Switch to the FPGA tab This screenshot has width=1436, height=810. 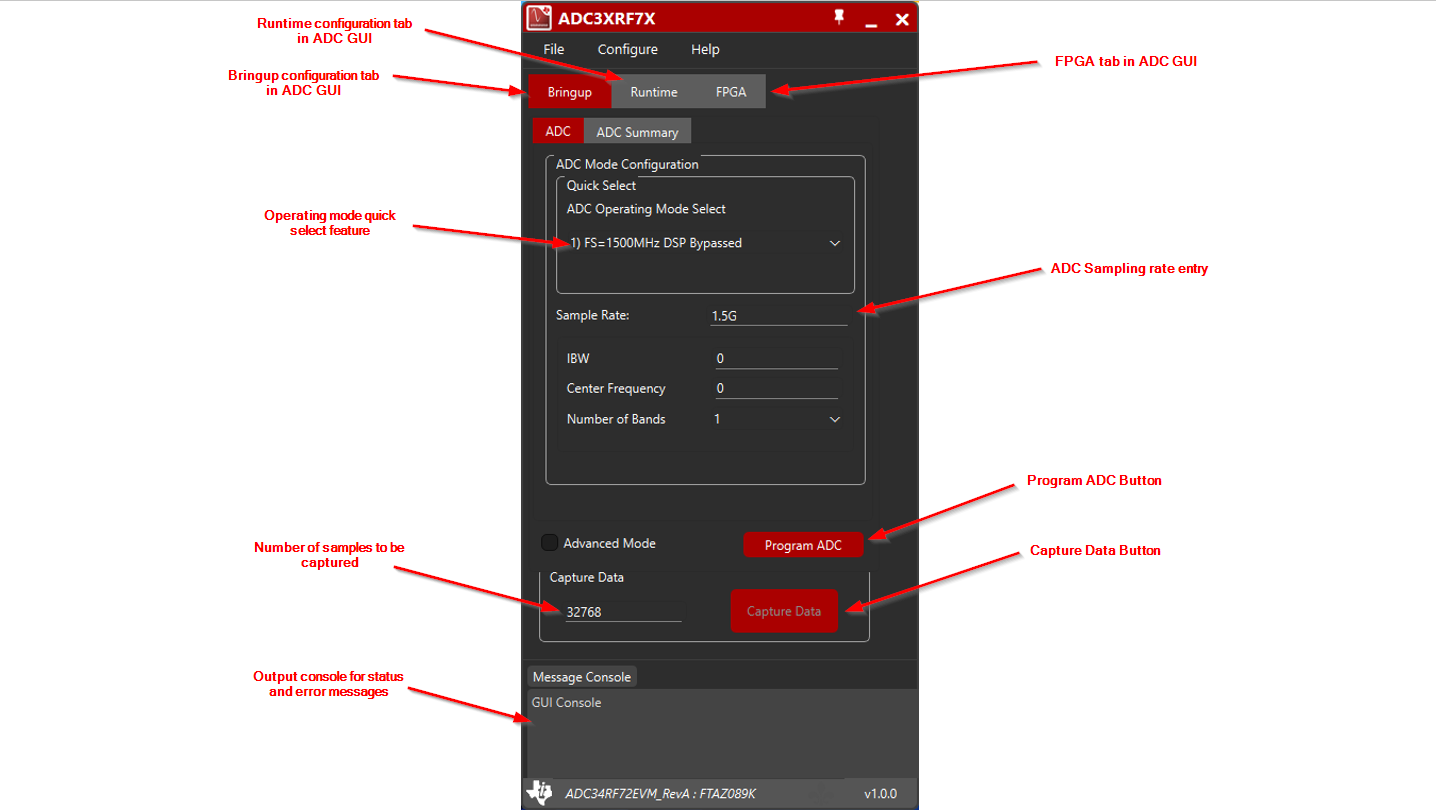tap(731, 92)
